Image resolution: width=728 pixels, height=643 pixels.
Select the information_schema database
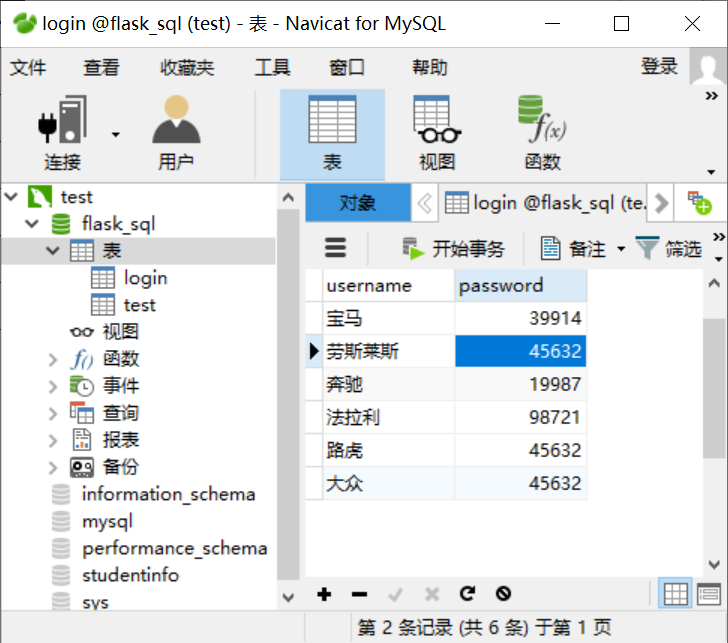pyautogui.click(x=168, y=494)
